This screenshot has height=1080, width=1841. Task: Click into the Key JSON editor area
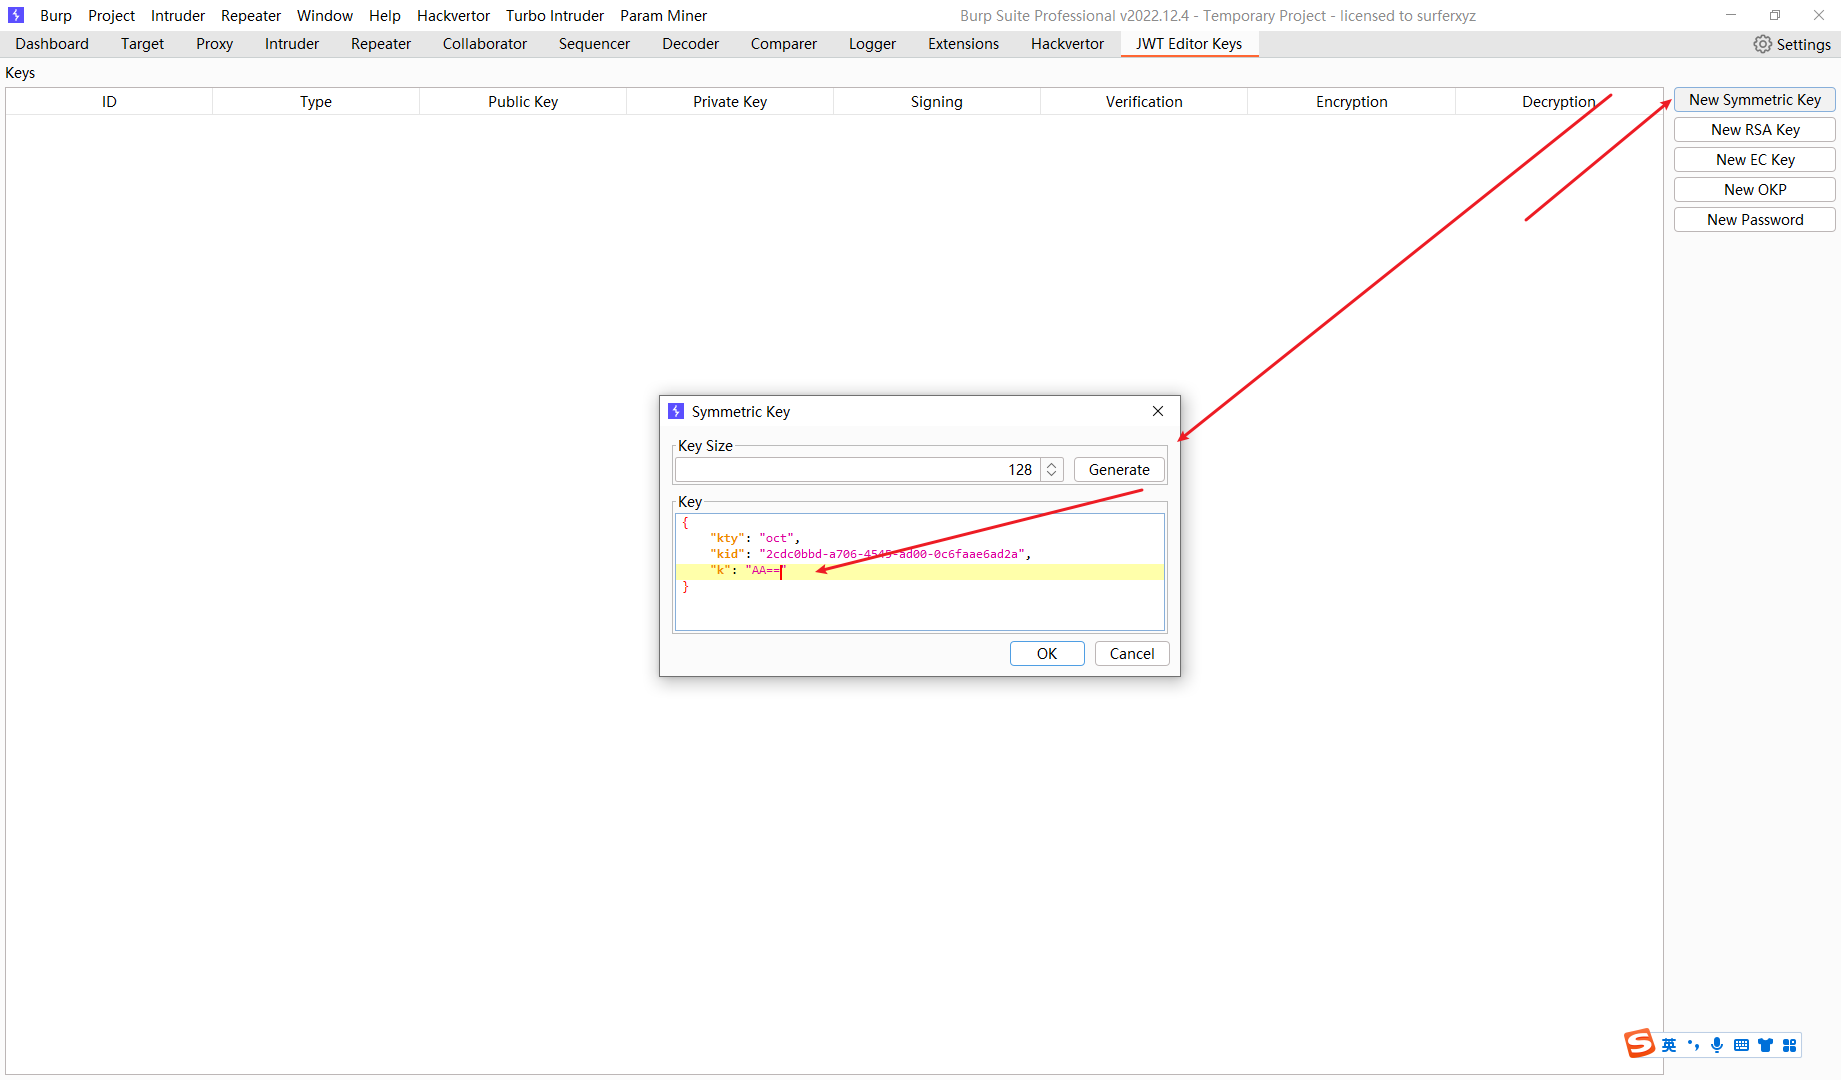click(x=920, y=572)
